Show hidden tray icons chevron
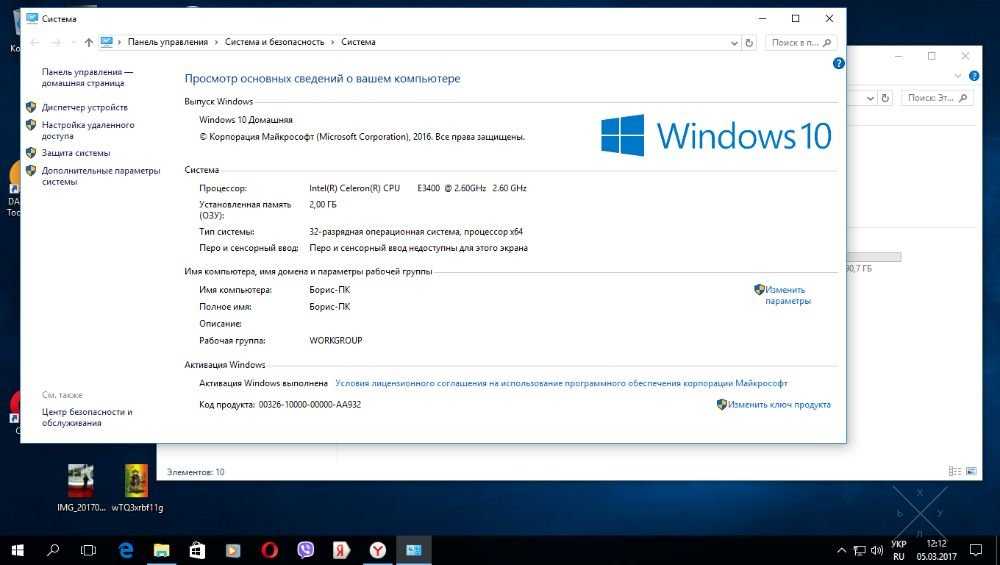Viewport: 1000px width, 565px height. [x=842, y=550]
